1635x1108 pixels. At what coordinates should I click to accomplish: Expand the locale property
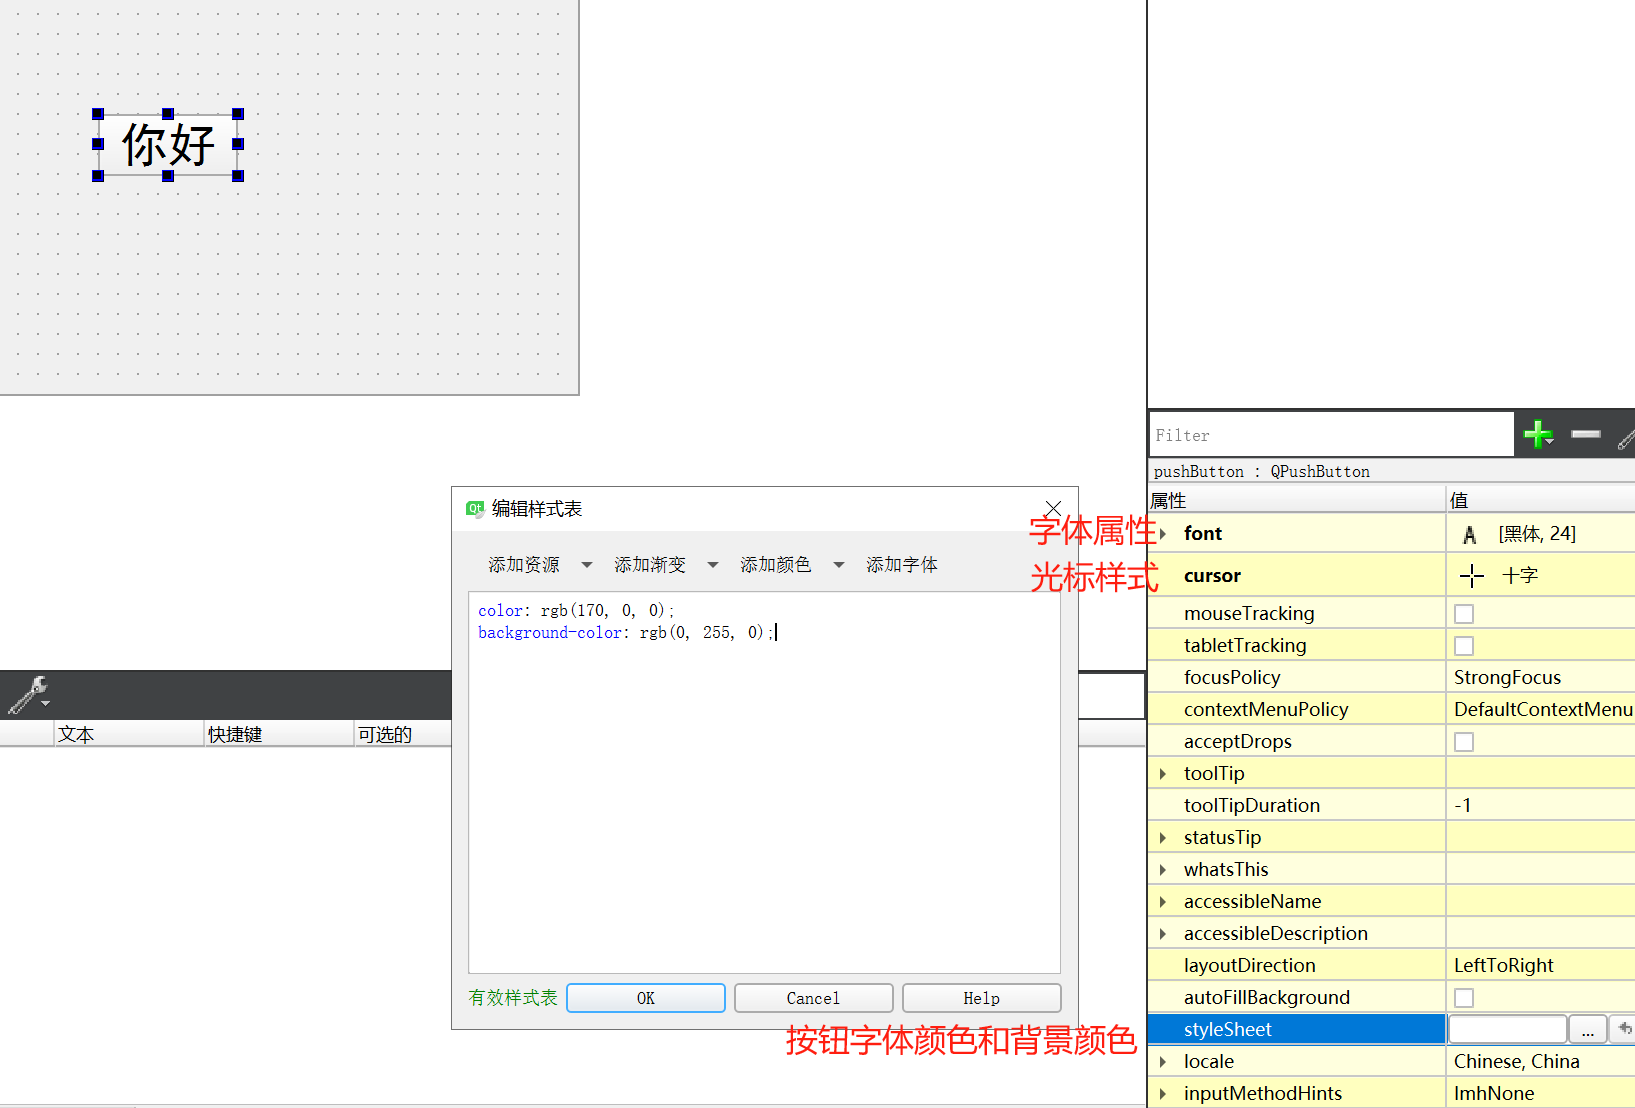tap(1162, 1062)
